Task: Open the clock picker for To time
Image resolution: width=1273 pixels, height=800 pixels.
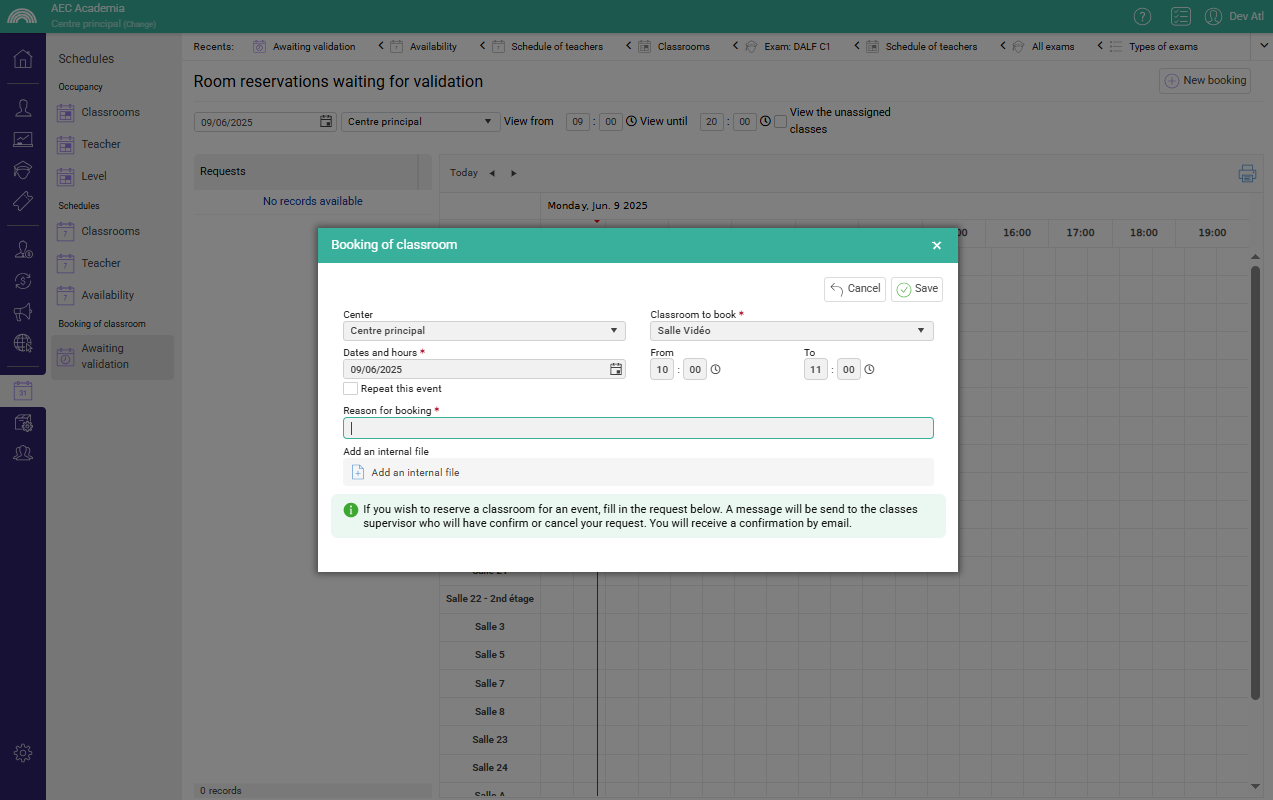Action: [869, 369]
